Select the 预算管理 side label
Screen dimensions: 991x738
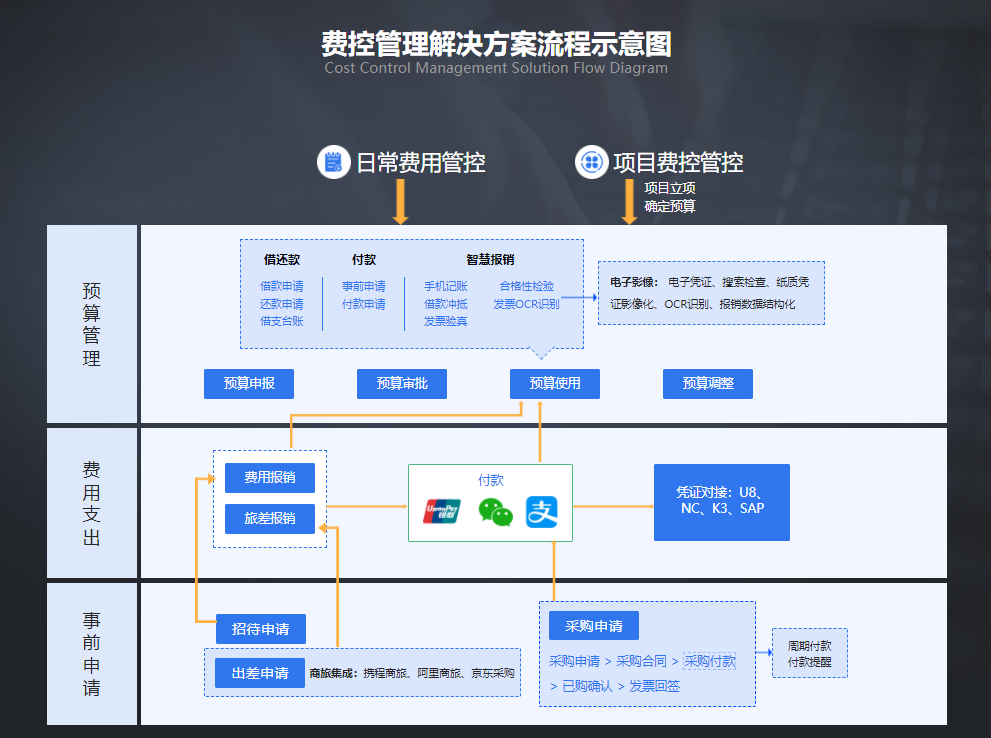[x=92, y=324]
